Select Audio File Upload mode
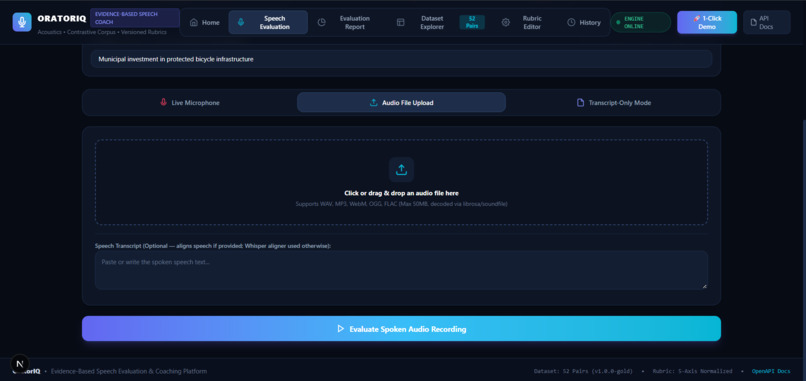The height and width of the screenshot is (381, 806). (x=401, y=103)
